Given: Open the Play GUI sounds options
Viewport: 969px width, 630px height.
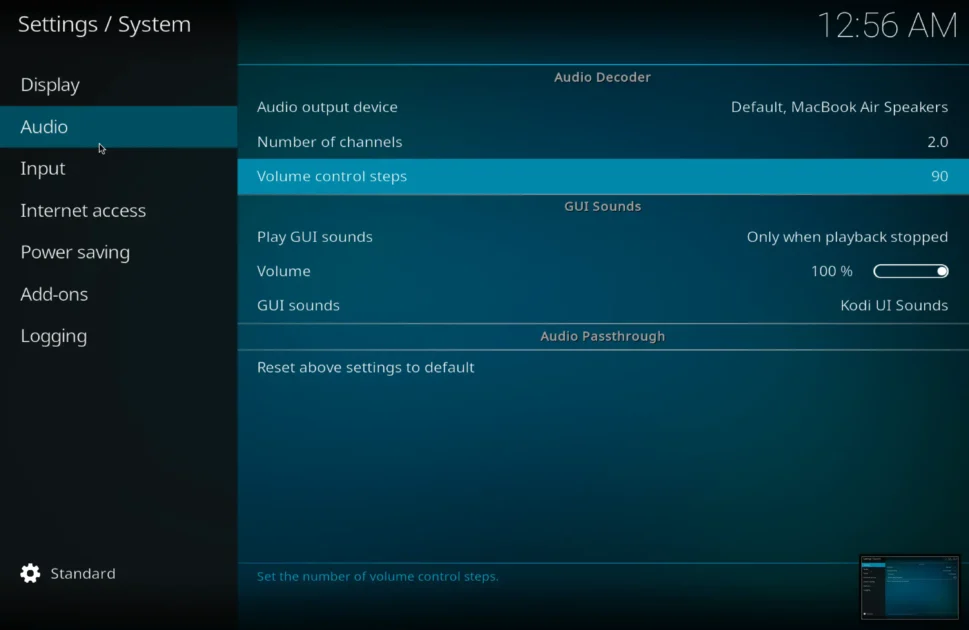Looking at the screenshot, I should pos(602,237).
